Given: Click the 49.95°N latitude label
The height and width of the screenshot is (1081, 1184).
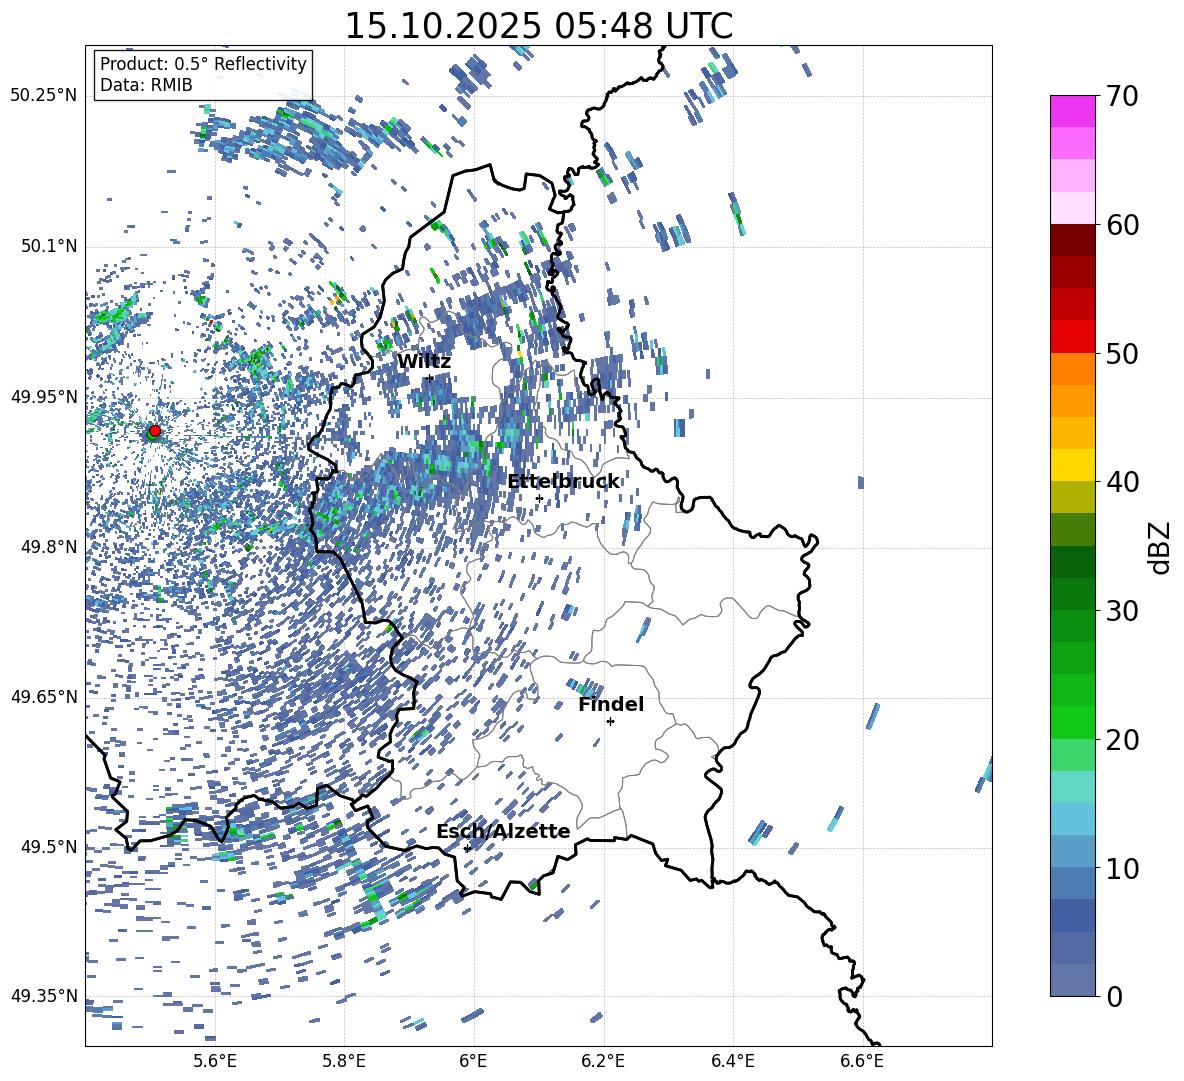Looking at the screenshot, I should (44, 396).
